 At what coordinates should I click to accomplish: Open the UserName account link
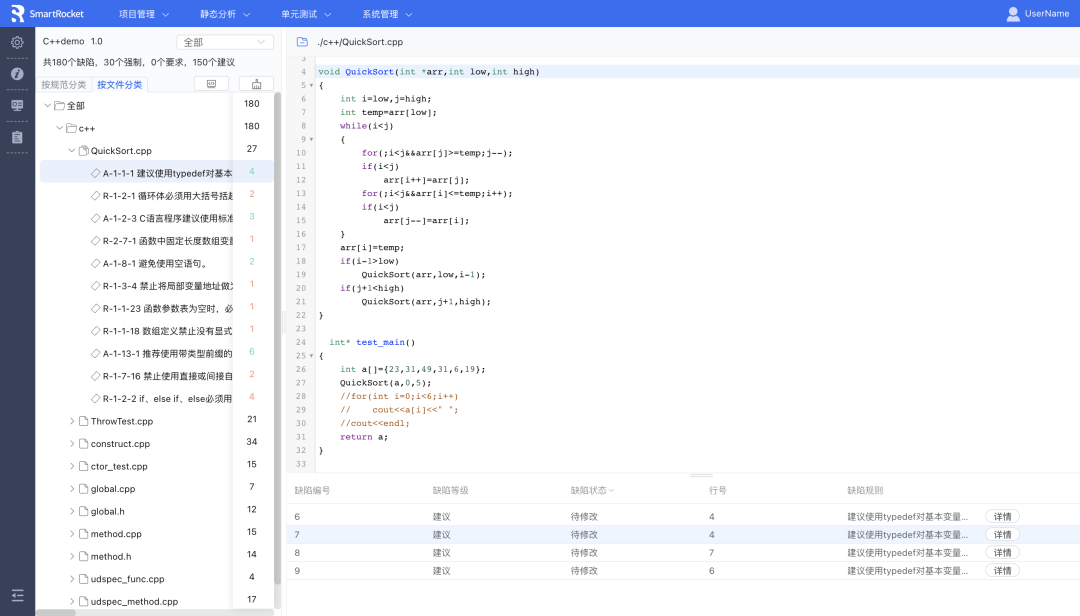pyautogui.click(x=1038, y=14)
